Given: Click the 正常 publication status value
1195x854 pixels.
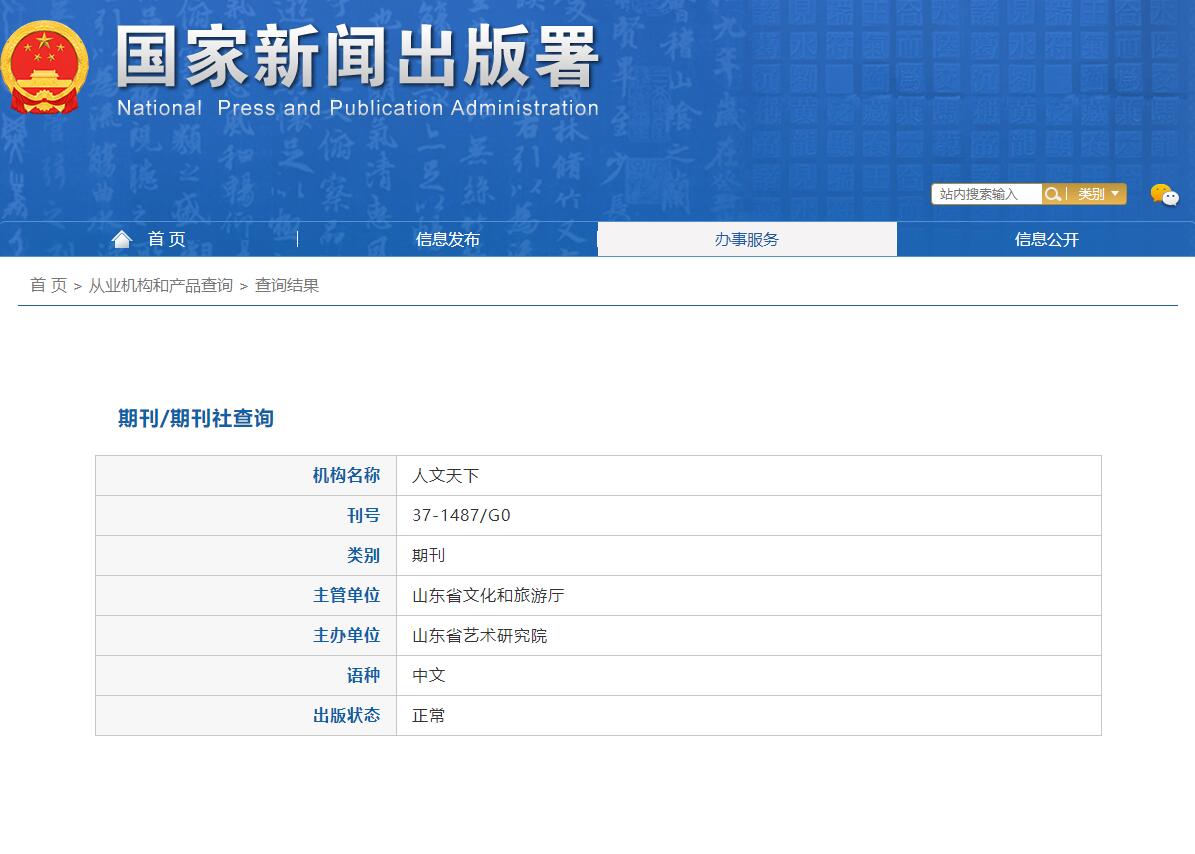Looking at the screenshot, I should point(429,716).
